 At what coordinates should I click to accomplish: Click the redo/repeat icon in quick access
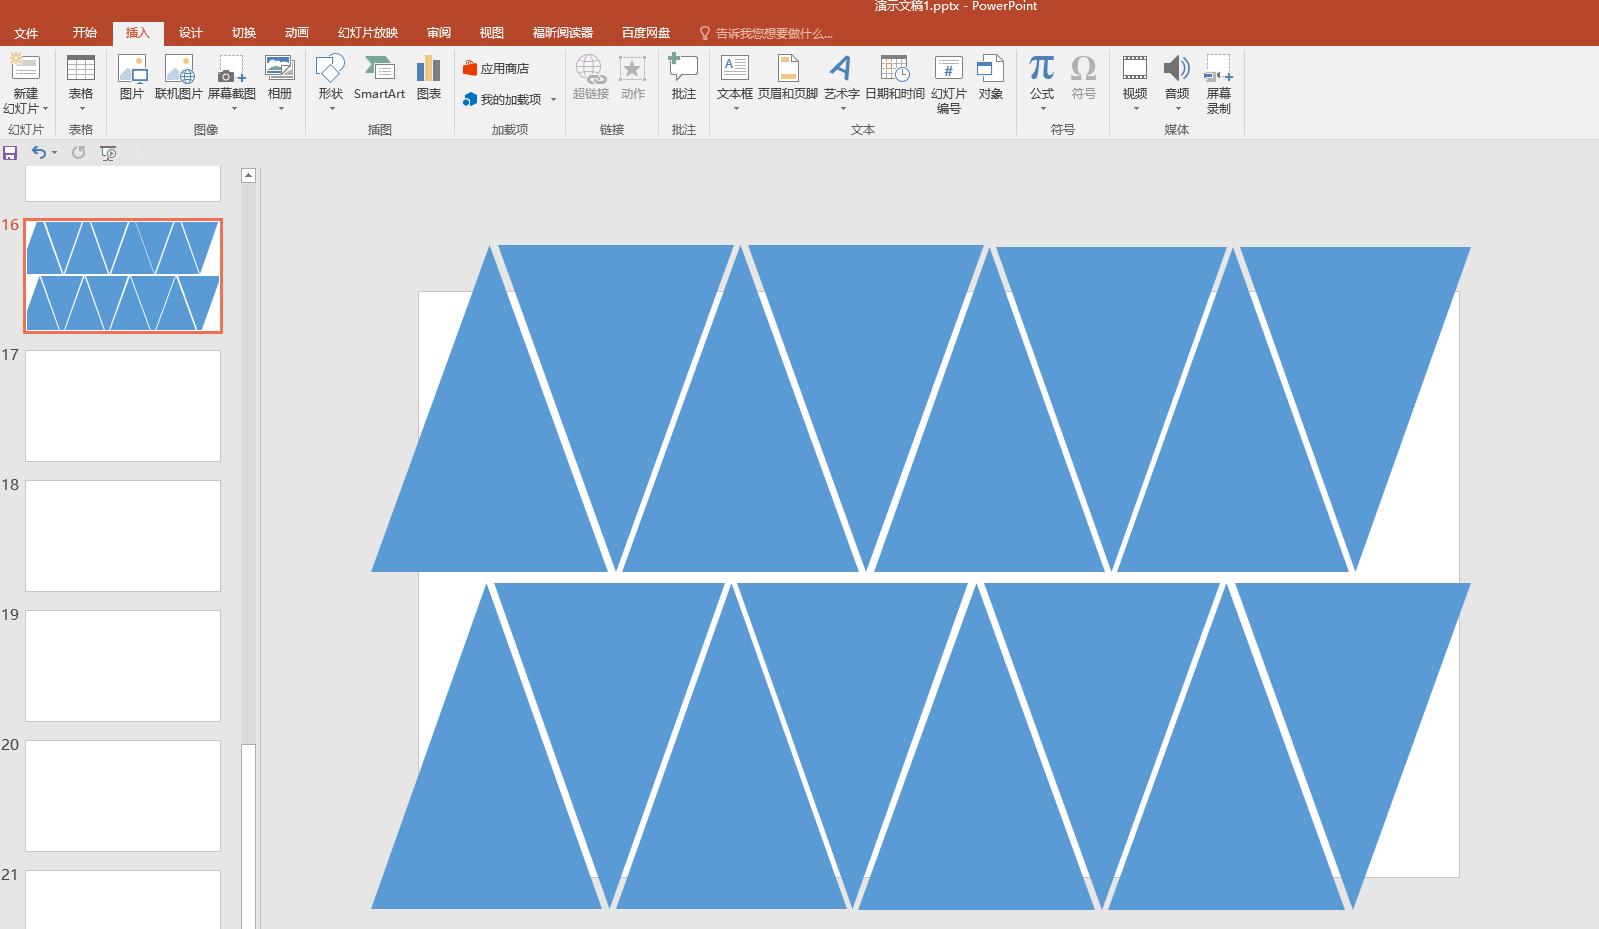click(78, 152)
